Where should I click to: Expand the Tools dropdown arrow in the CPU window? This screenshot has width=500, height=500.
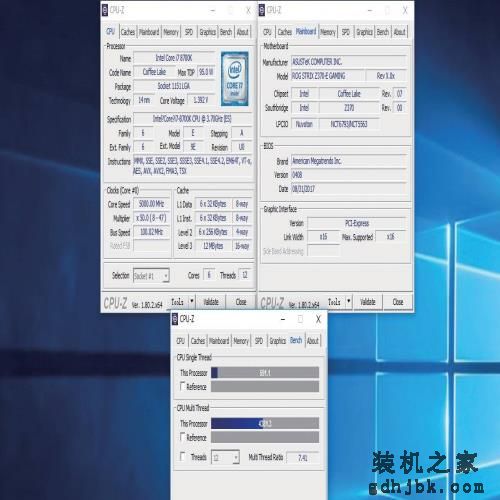coord(192,301)
